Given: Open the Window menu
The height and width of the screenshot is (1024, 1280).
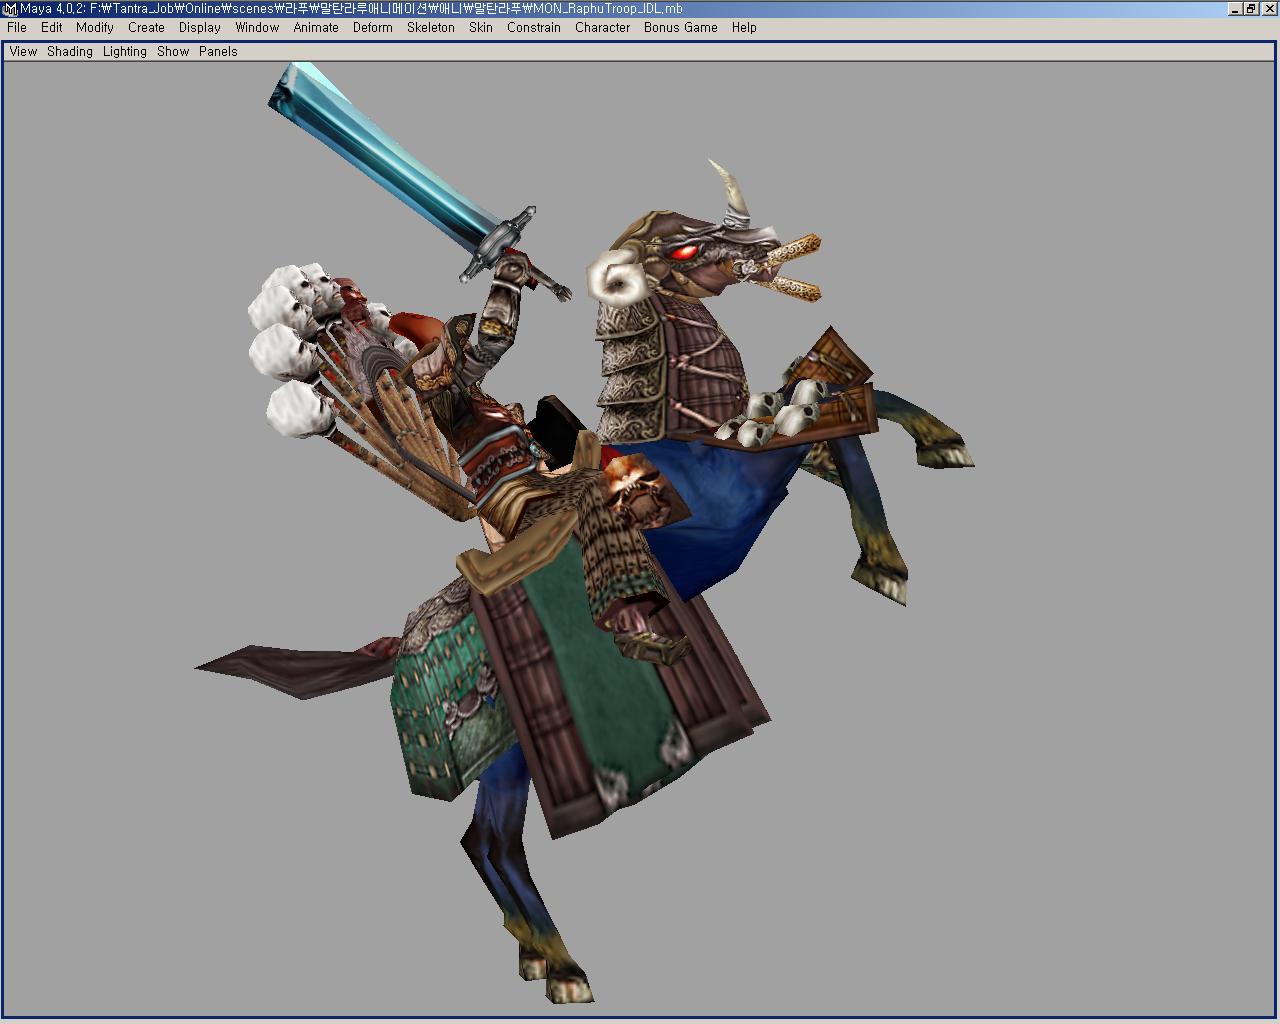Looking at the screenshot, I should 257,28.
